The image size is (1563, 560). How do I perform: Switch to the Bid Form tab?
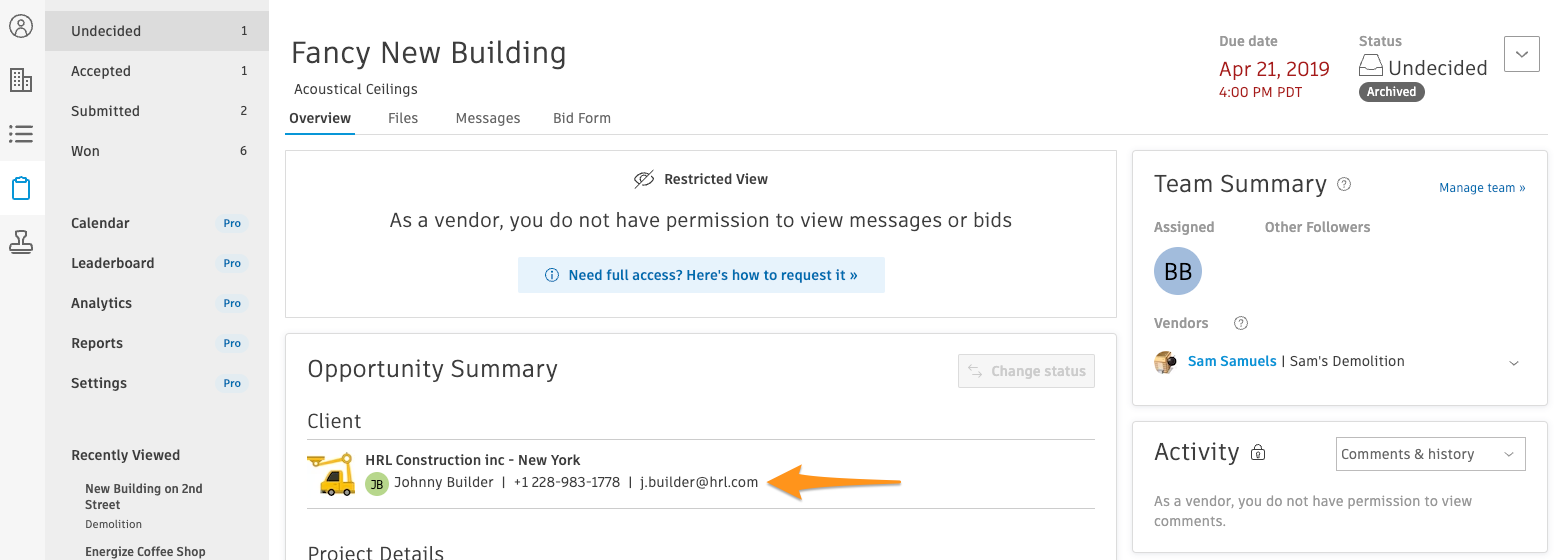click(582, 118)
